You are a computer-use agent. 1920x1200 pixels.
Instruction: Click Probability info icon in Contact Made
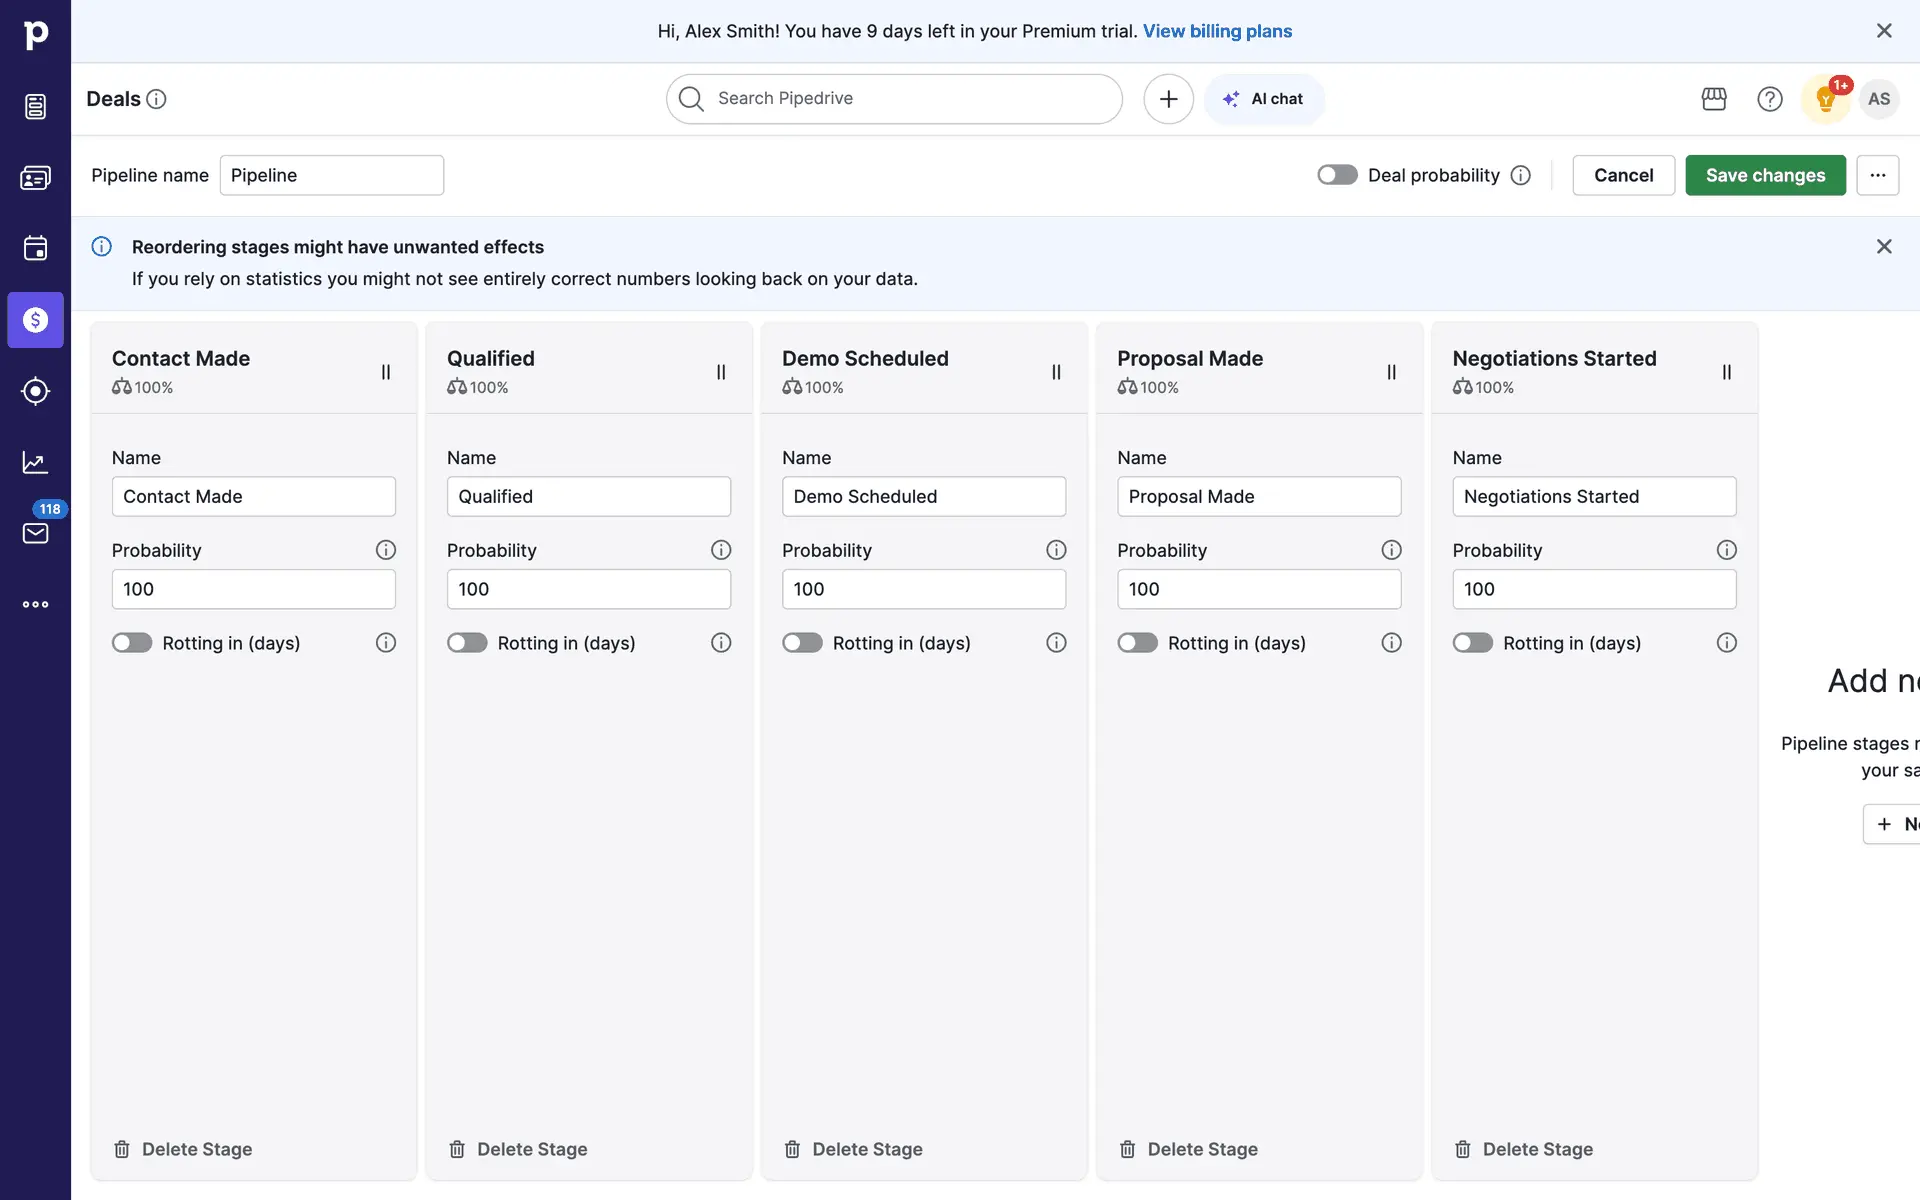[x=386, y=550]
